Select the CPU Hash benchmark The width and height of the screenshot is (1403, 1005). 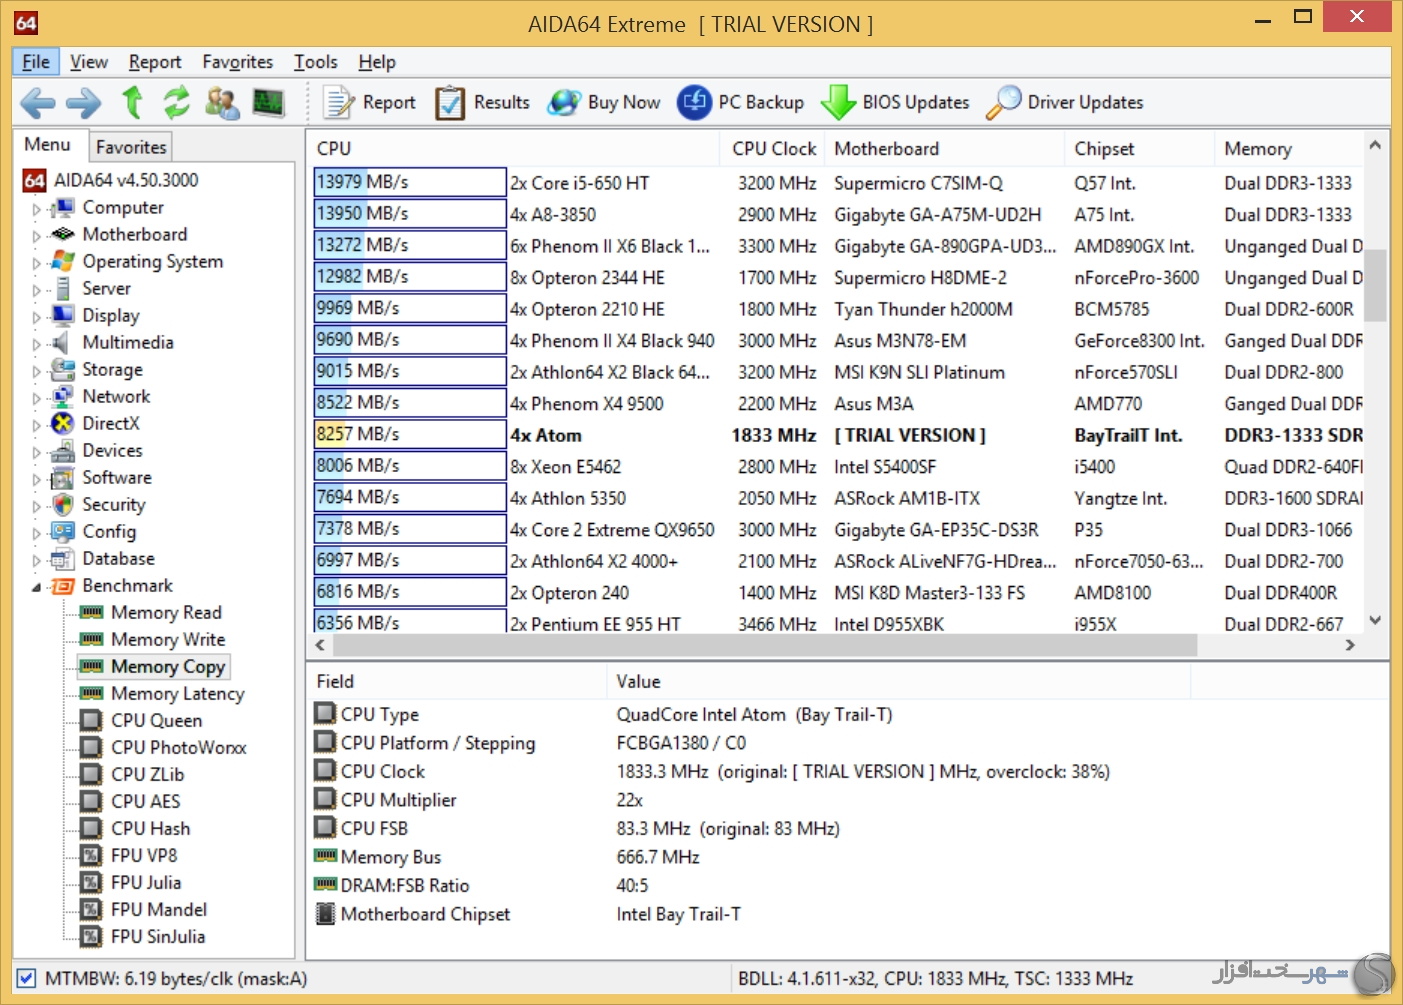[x=150, y=828]
